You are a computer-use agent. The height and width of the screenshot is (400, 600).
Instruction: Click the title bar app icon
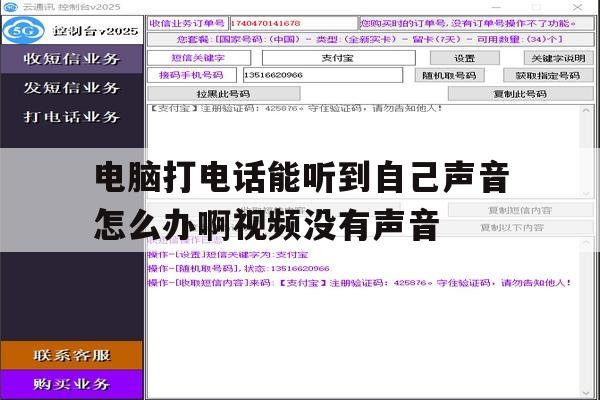(x=10, y=7)
